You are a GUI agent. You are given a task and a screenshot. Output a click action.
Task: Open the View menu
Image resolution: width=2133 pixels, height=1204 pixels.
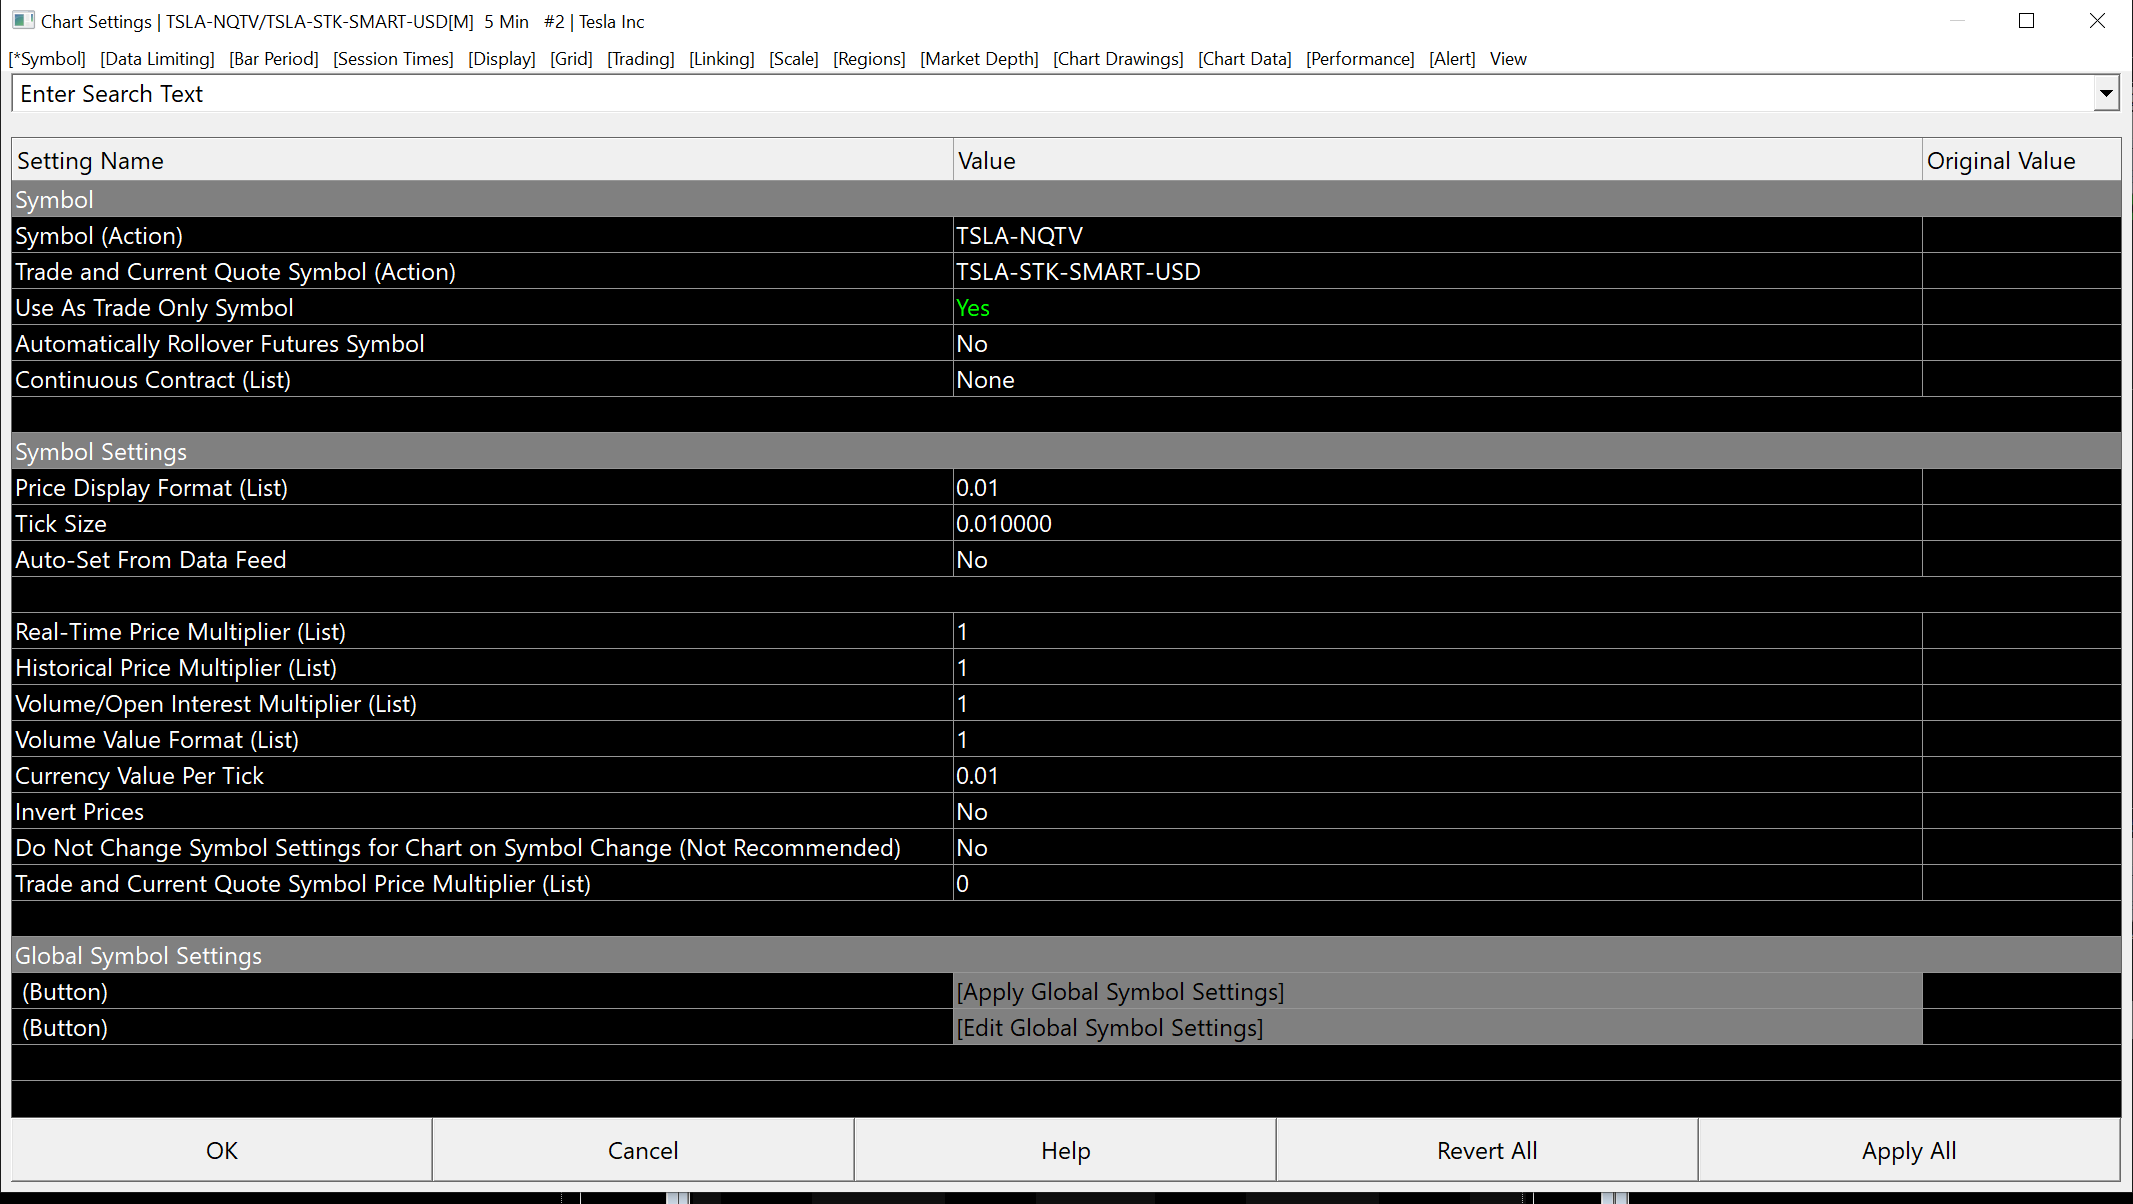click(1507, 59)
